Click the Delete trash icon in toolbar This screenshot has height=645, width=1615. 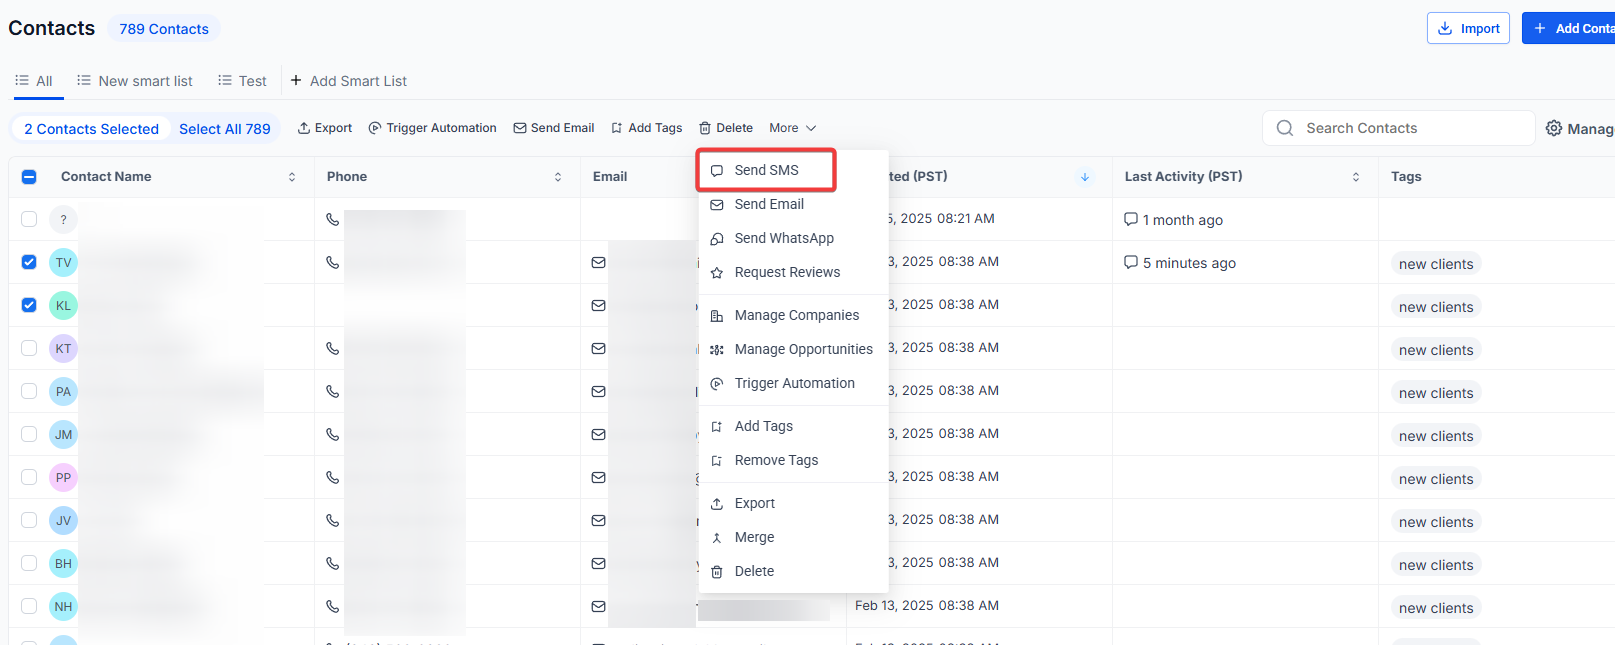705,128
